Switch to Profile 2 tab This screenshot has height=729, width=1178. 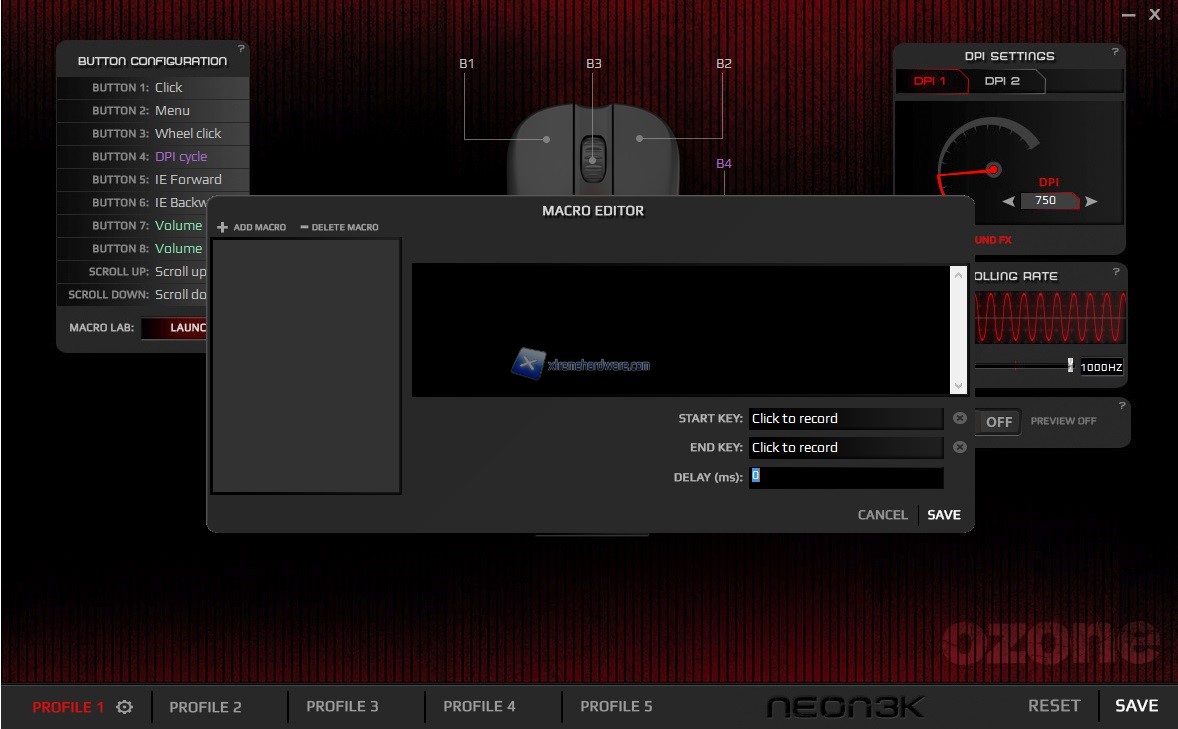[205, 707]
